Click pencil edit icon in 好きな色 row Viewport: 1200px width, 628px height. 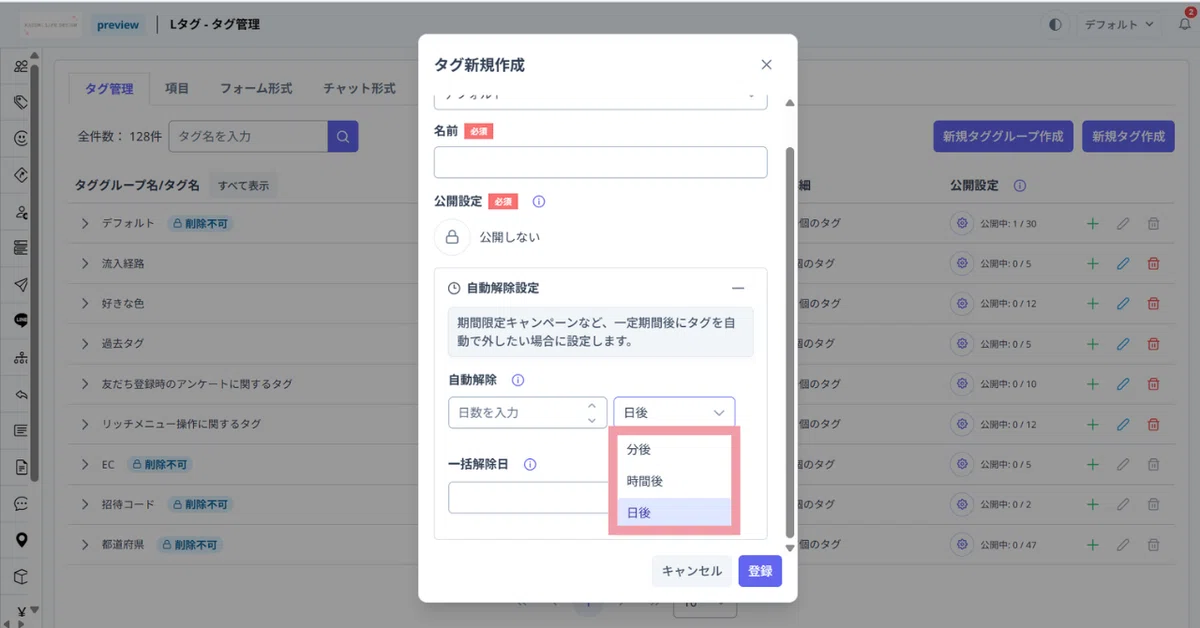(x=1123, y=303)
